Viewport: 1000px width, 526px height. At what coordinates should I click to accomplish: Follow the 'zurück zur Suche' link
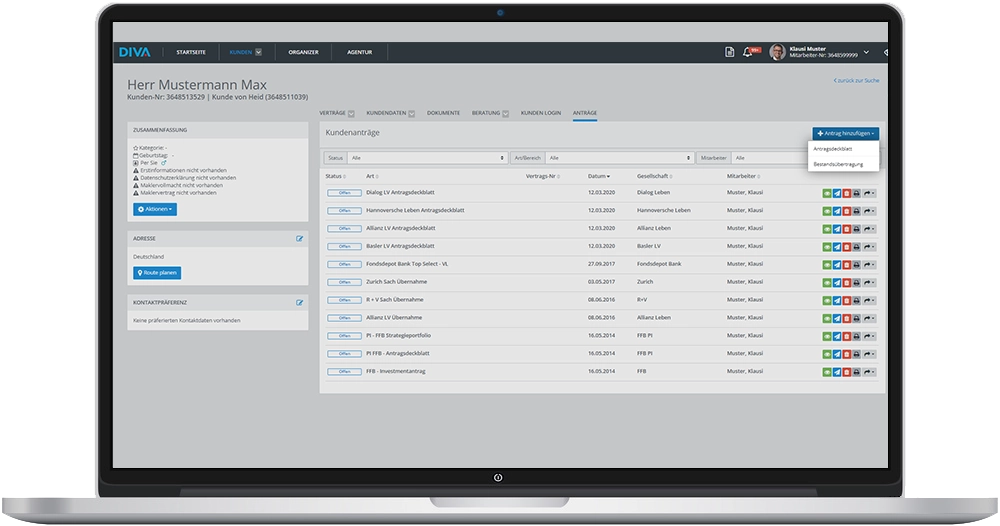[856, 80]
